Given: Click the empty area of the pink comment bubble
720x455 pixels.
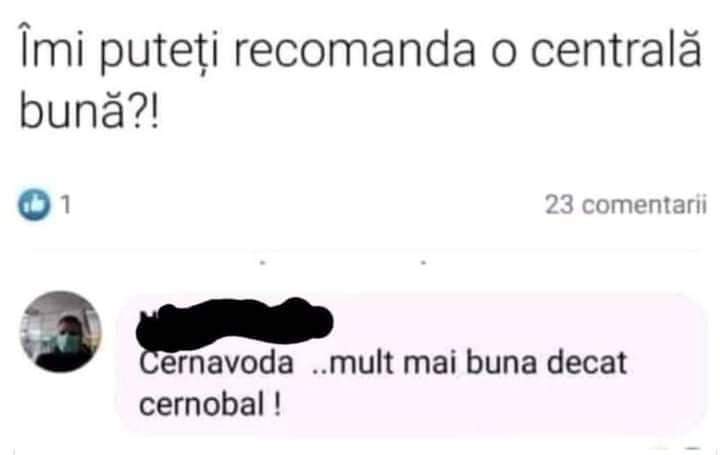Looking at the screenshot, I should click(x=505, y=404).
